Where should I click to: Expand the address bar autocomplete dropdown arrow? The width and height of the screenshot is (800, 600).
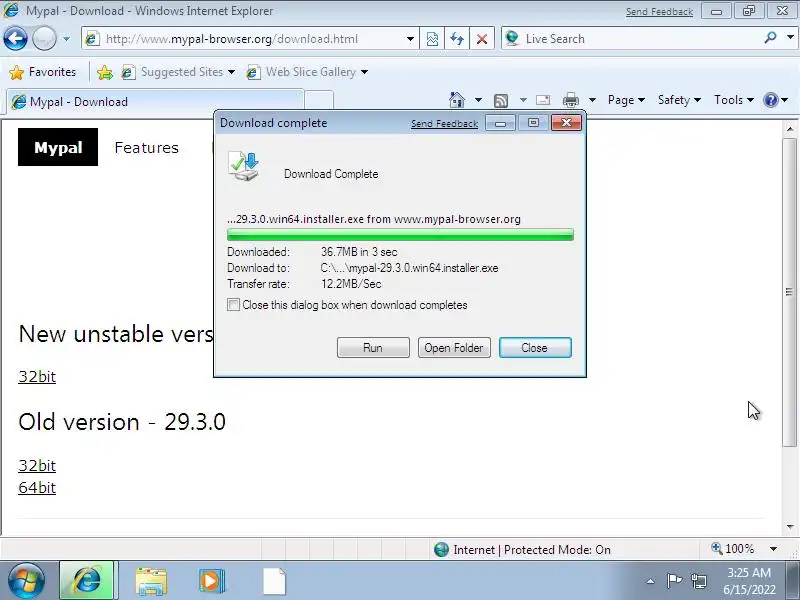410,39
